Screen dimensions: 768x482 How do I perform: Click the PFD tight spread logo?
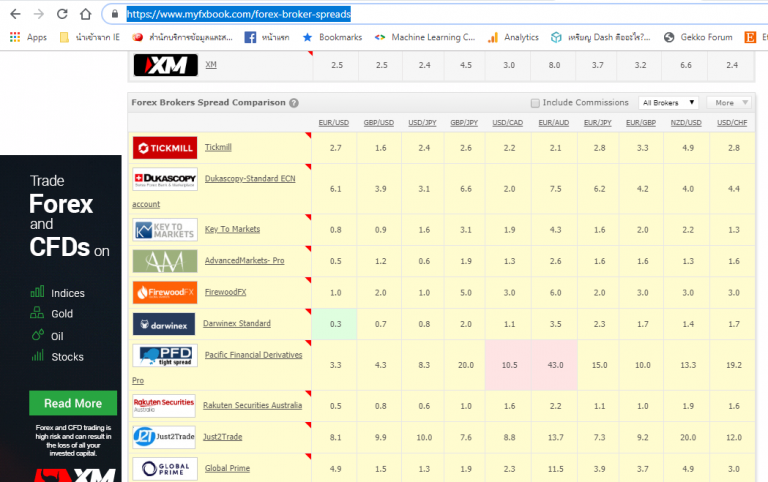tap(165, 356)
